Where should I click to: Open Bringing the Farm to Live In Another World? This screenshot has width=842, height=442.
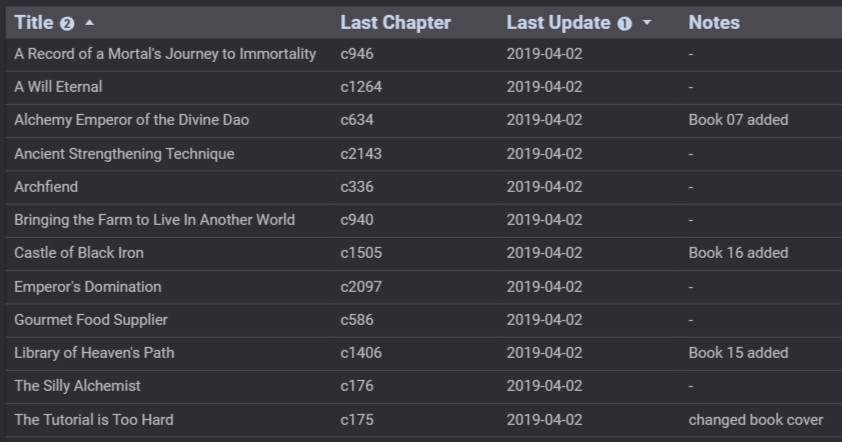[x=155, y=220]
